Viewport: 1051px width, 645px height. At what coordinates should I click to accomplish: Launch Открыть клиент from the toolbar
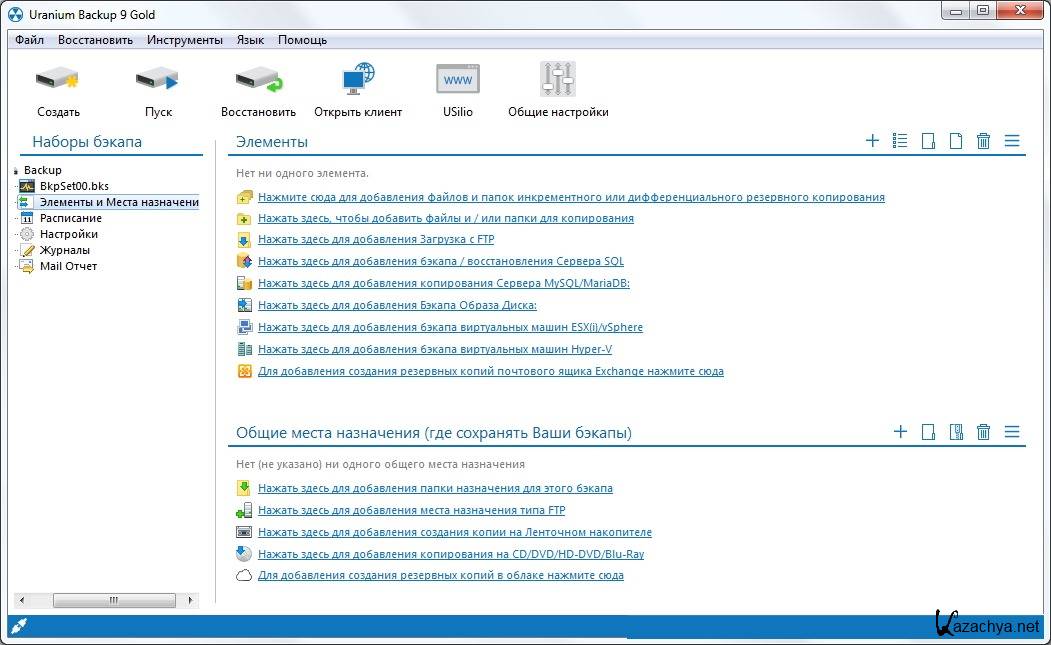coord(358,80)
